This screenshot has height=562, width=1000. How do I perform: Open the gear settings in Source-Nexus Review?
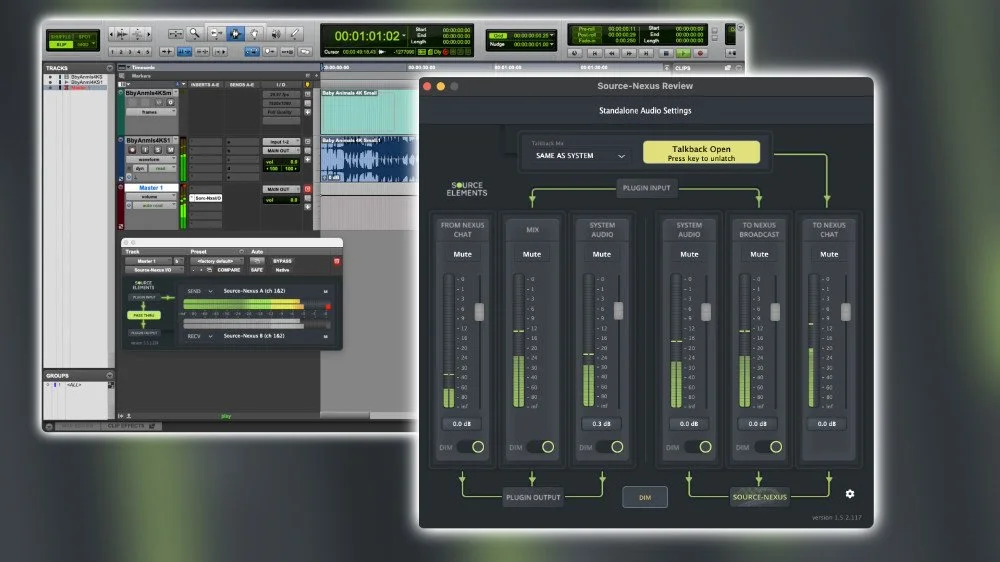(849, 494)
